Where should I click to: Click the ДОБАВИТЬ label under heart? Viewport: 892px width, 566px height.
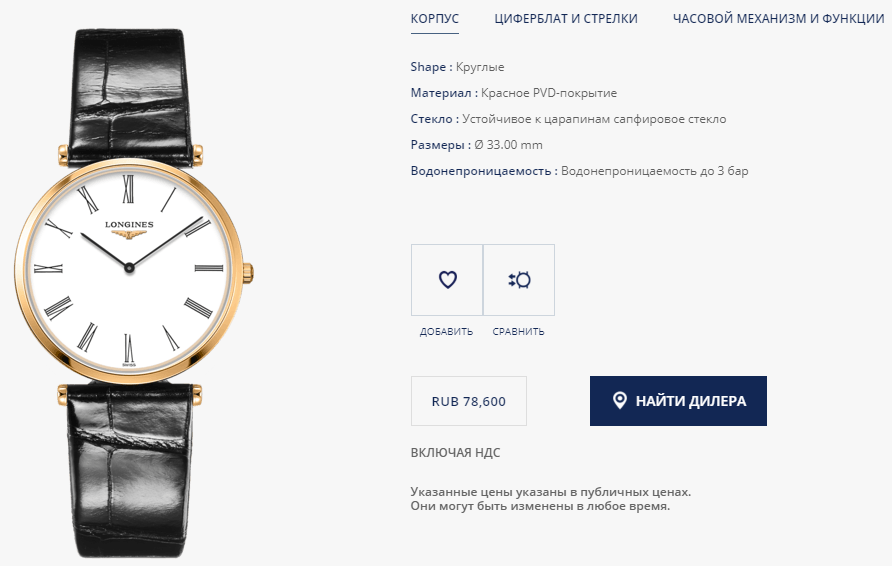pyautogui.click(x=447, y=332)
